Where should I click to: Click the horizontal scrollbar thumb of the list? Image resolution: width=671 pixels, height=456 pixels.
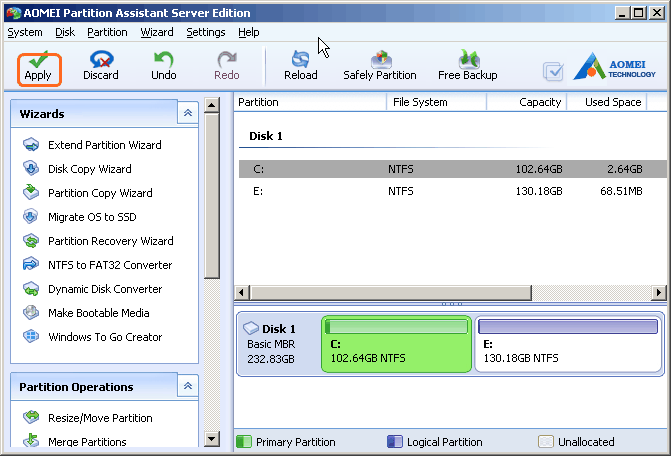pyautogui.click(x=391, y=293)
